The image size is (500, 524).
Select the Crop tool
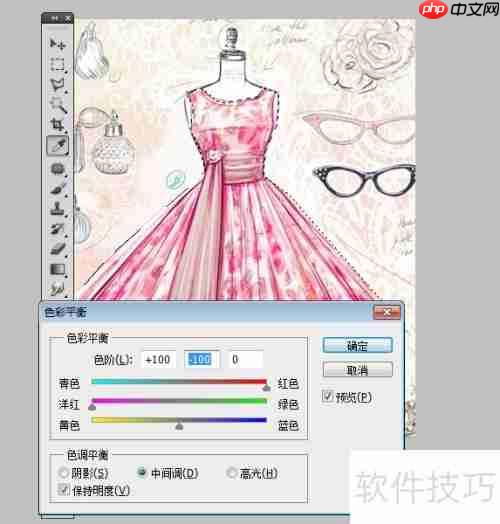[x=58, y=125]
